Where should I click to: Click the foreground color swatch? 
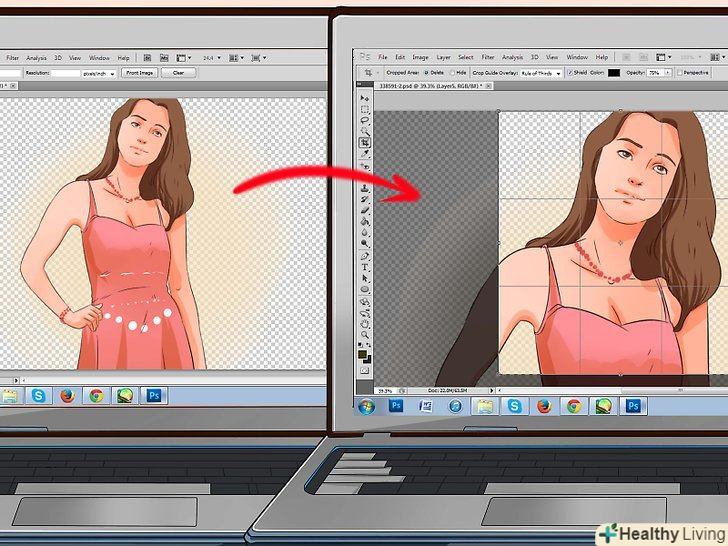tap(363, 354)
